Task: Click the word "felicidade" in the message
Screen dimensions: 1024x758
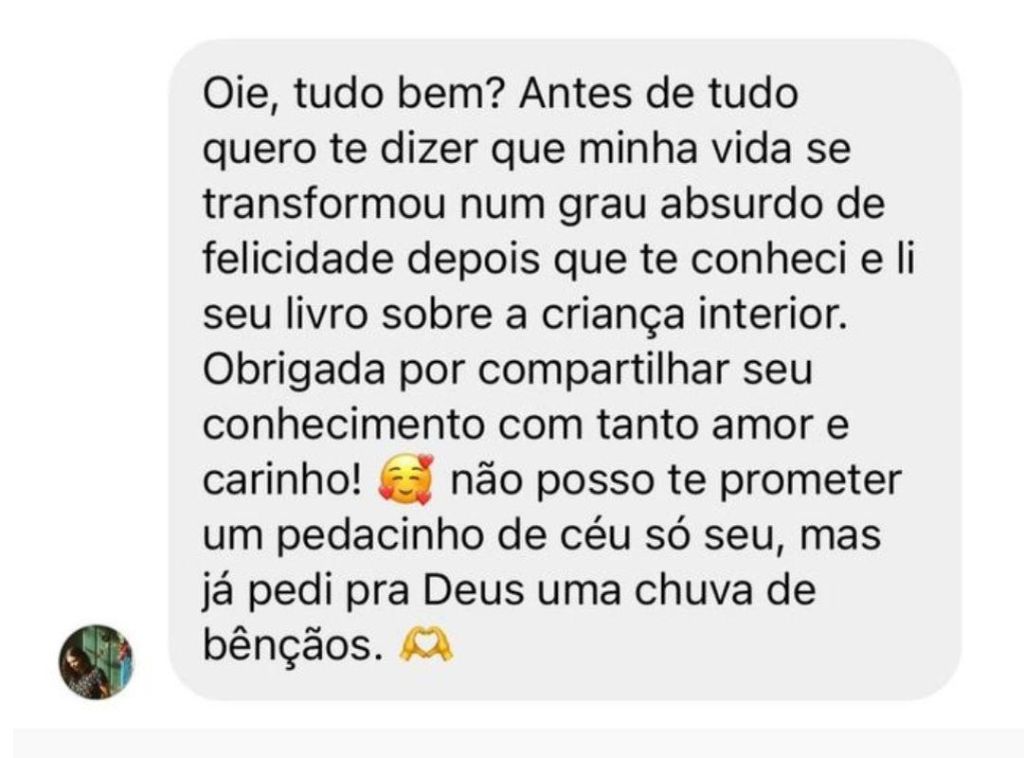Action: [299, 259]
